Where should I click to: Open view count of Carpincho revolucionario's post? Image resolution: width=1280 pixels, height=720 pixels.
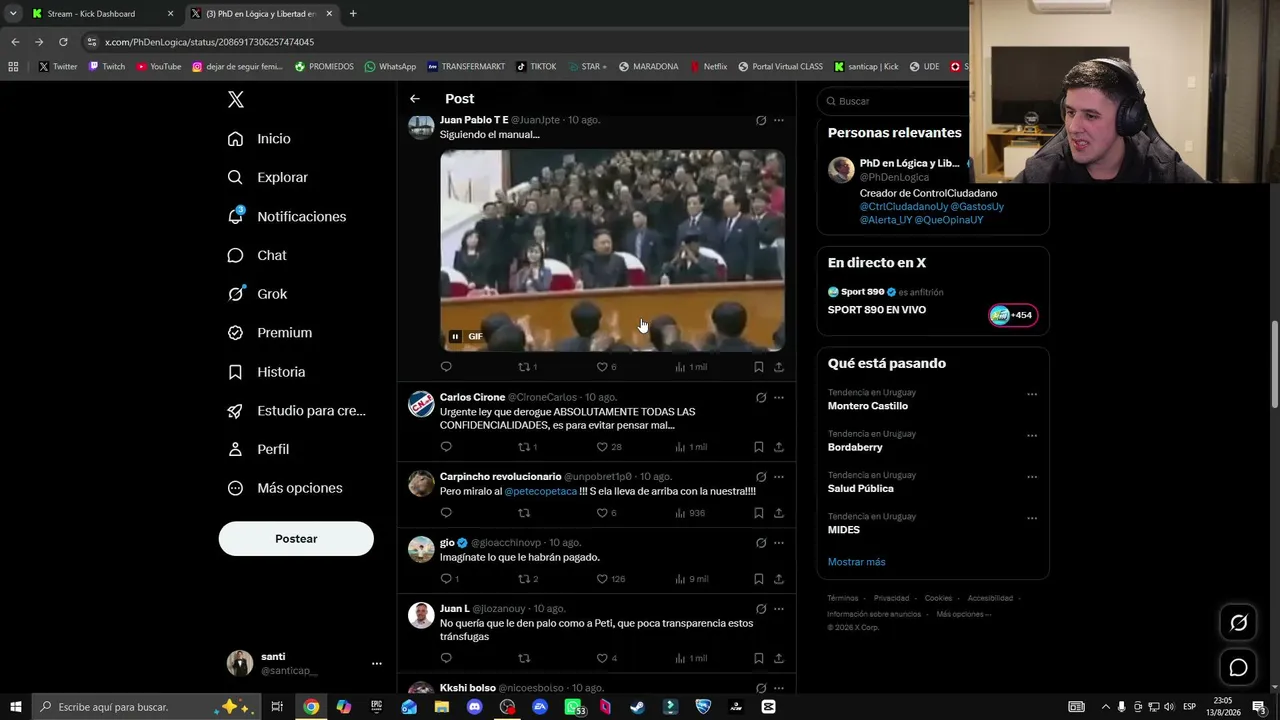click(691, 513)
